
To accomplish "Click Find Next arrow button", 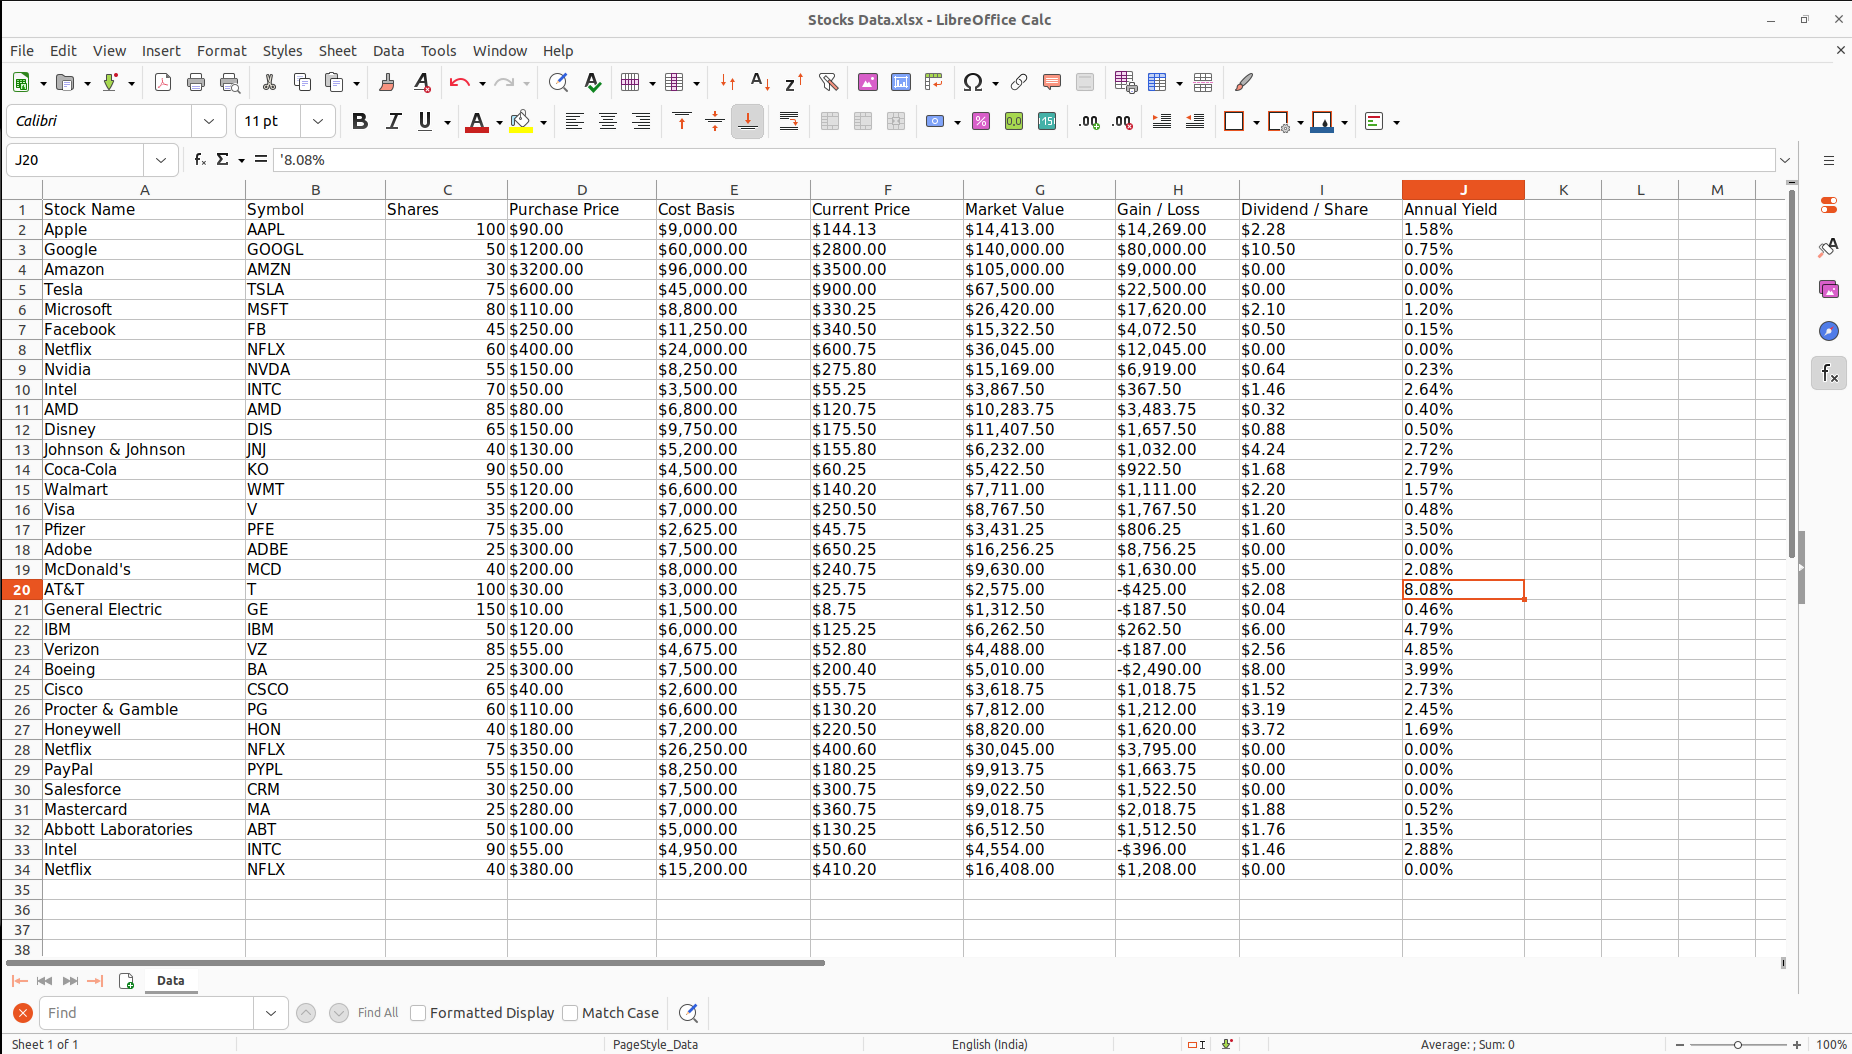I will 339,1013.
